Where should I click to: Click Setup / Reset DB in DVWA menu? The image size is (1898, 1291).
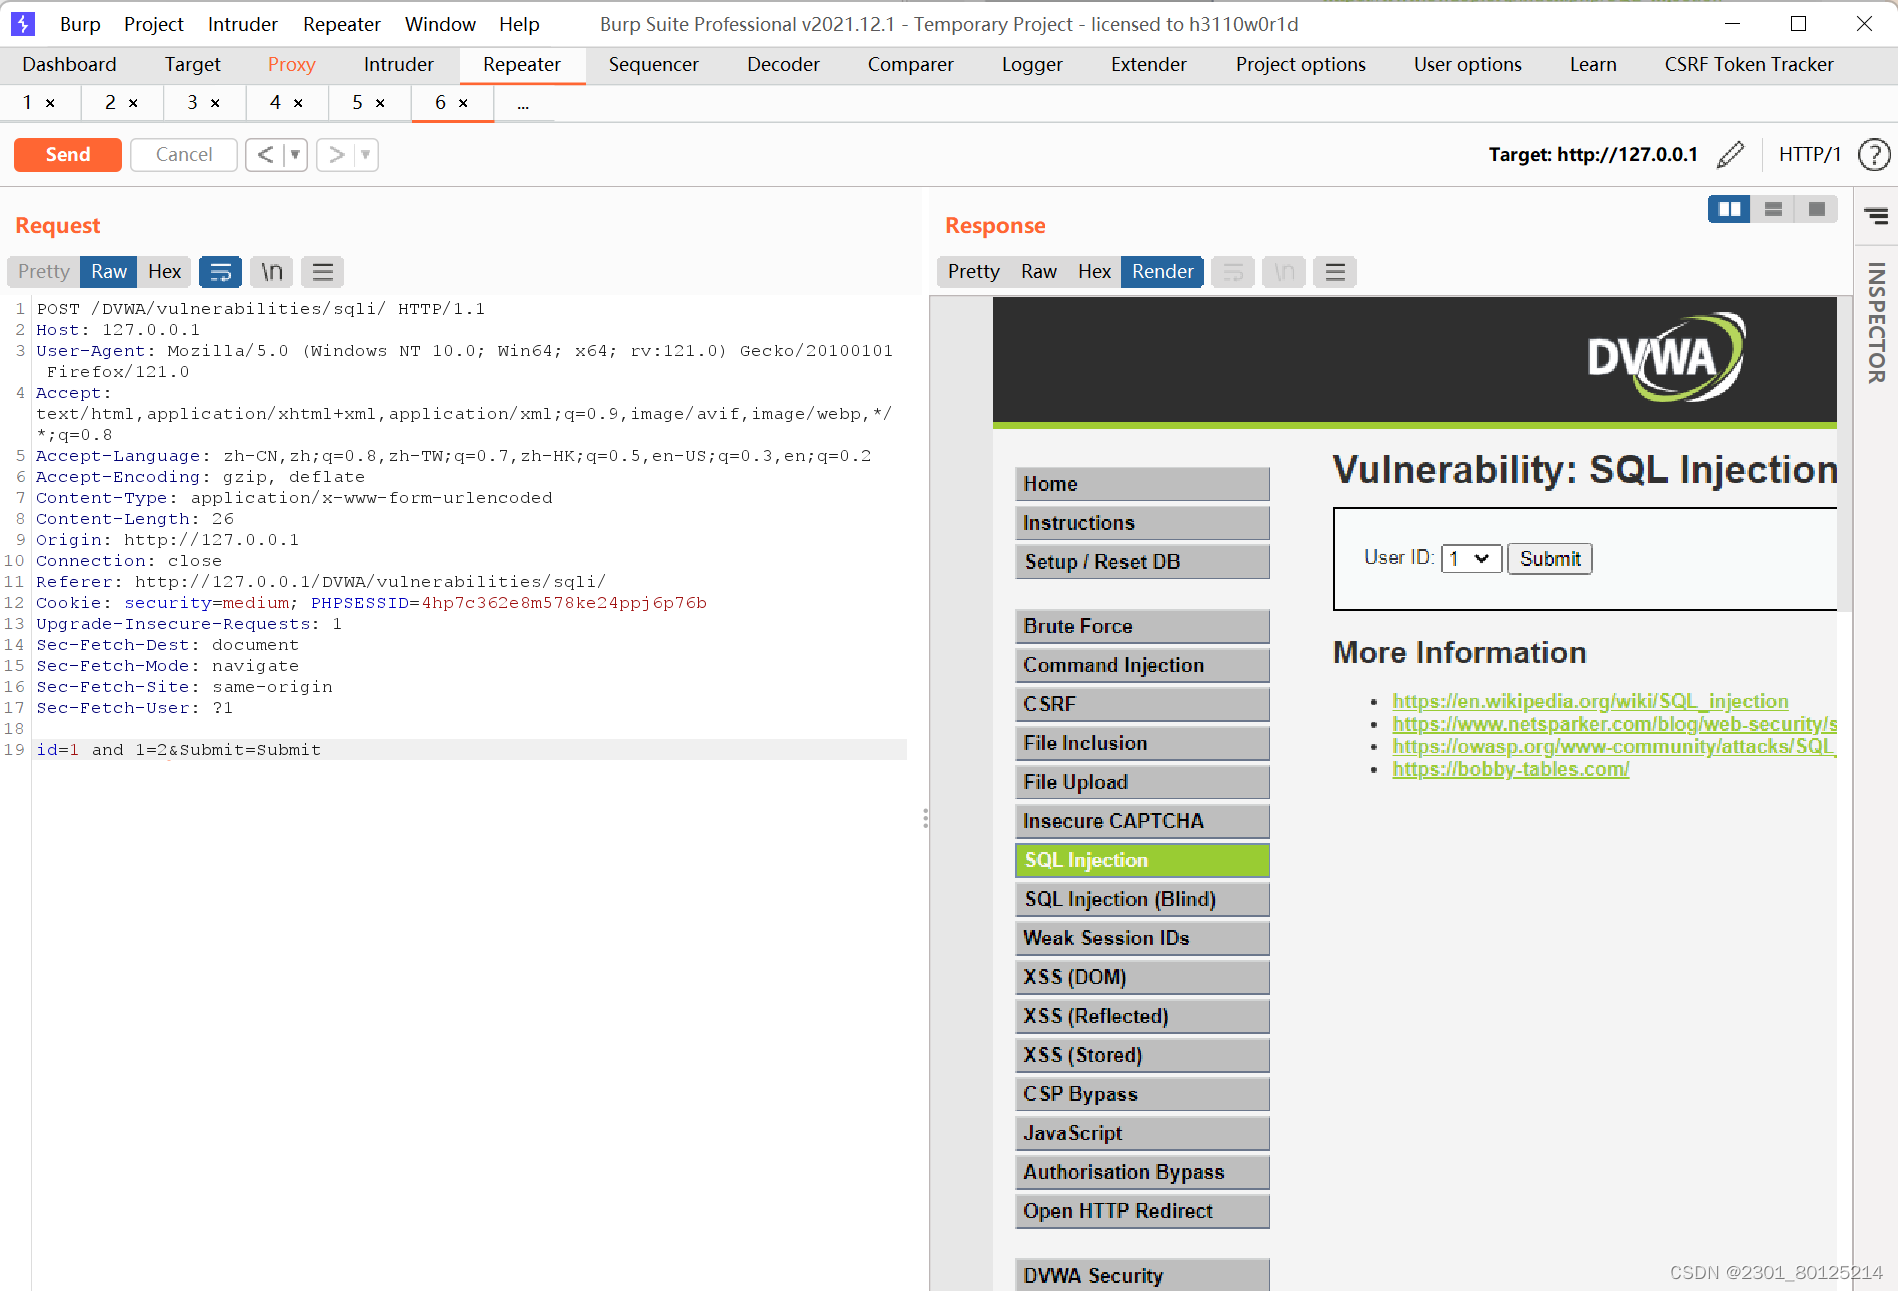click(1142, 562)
